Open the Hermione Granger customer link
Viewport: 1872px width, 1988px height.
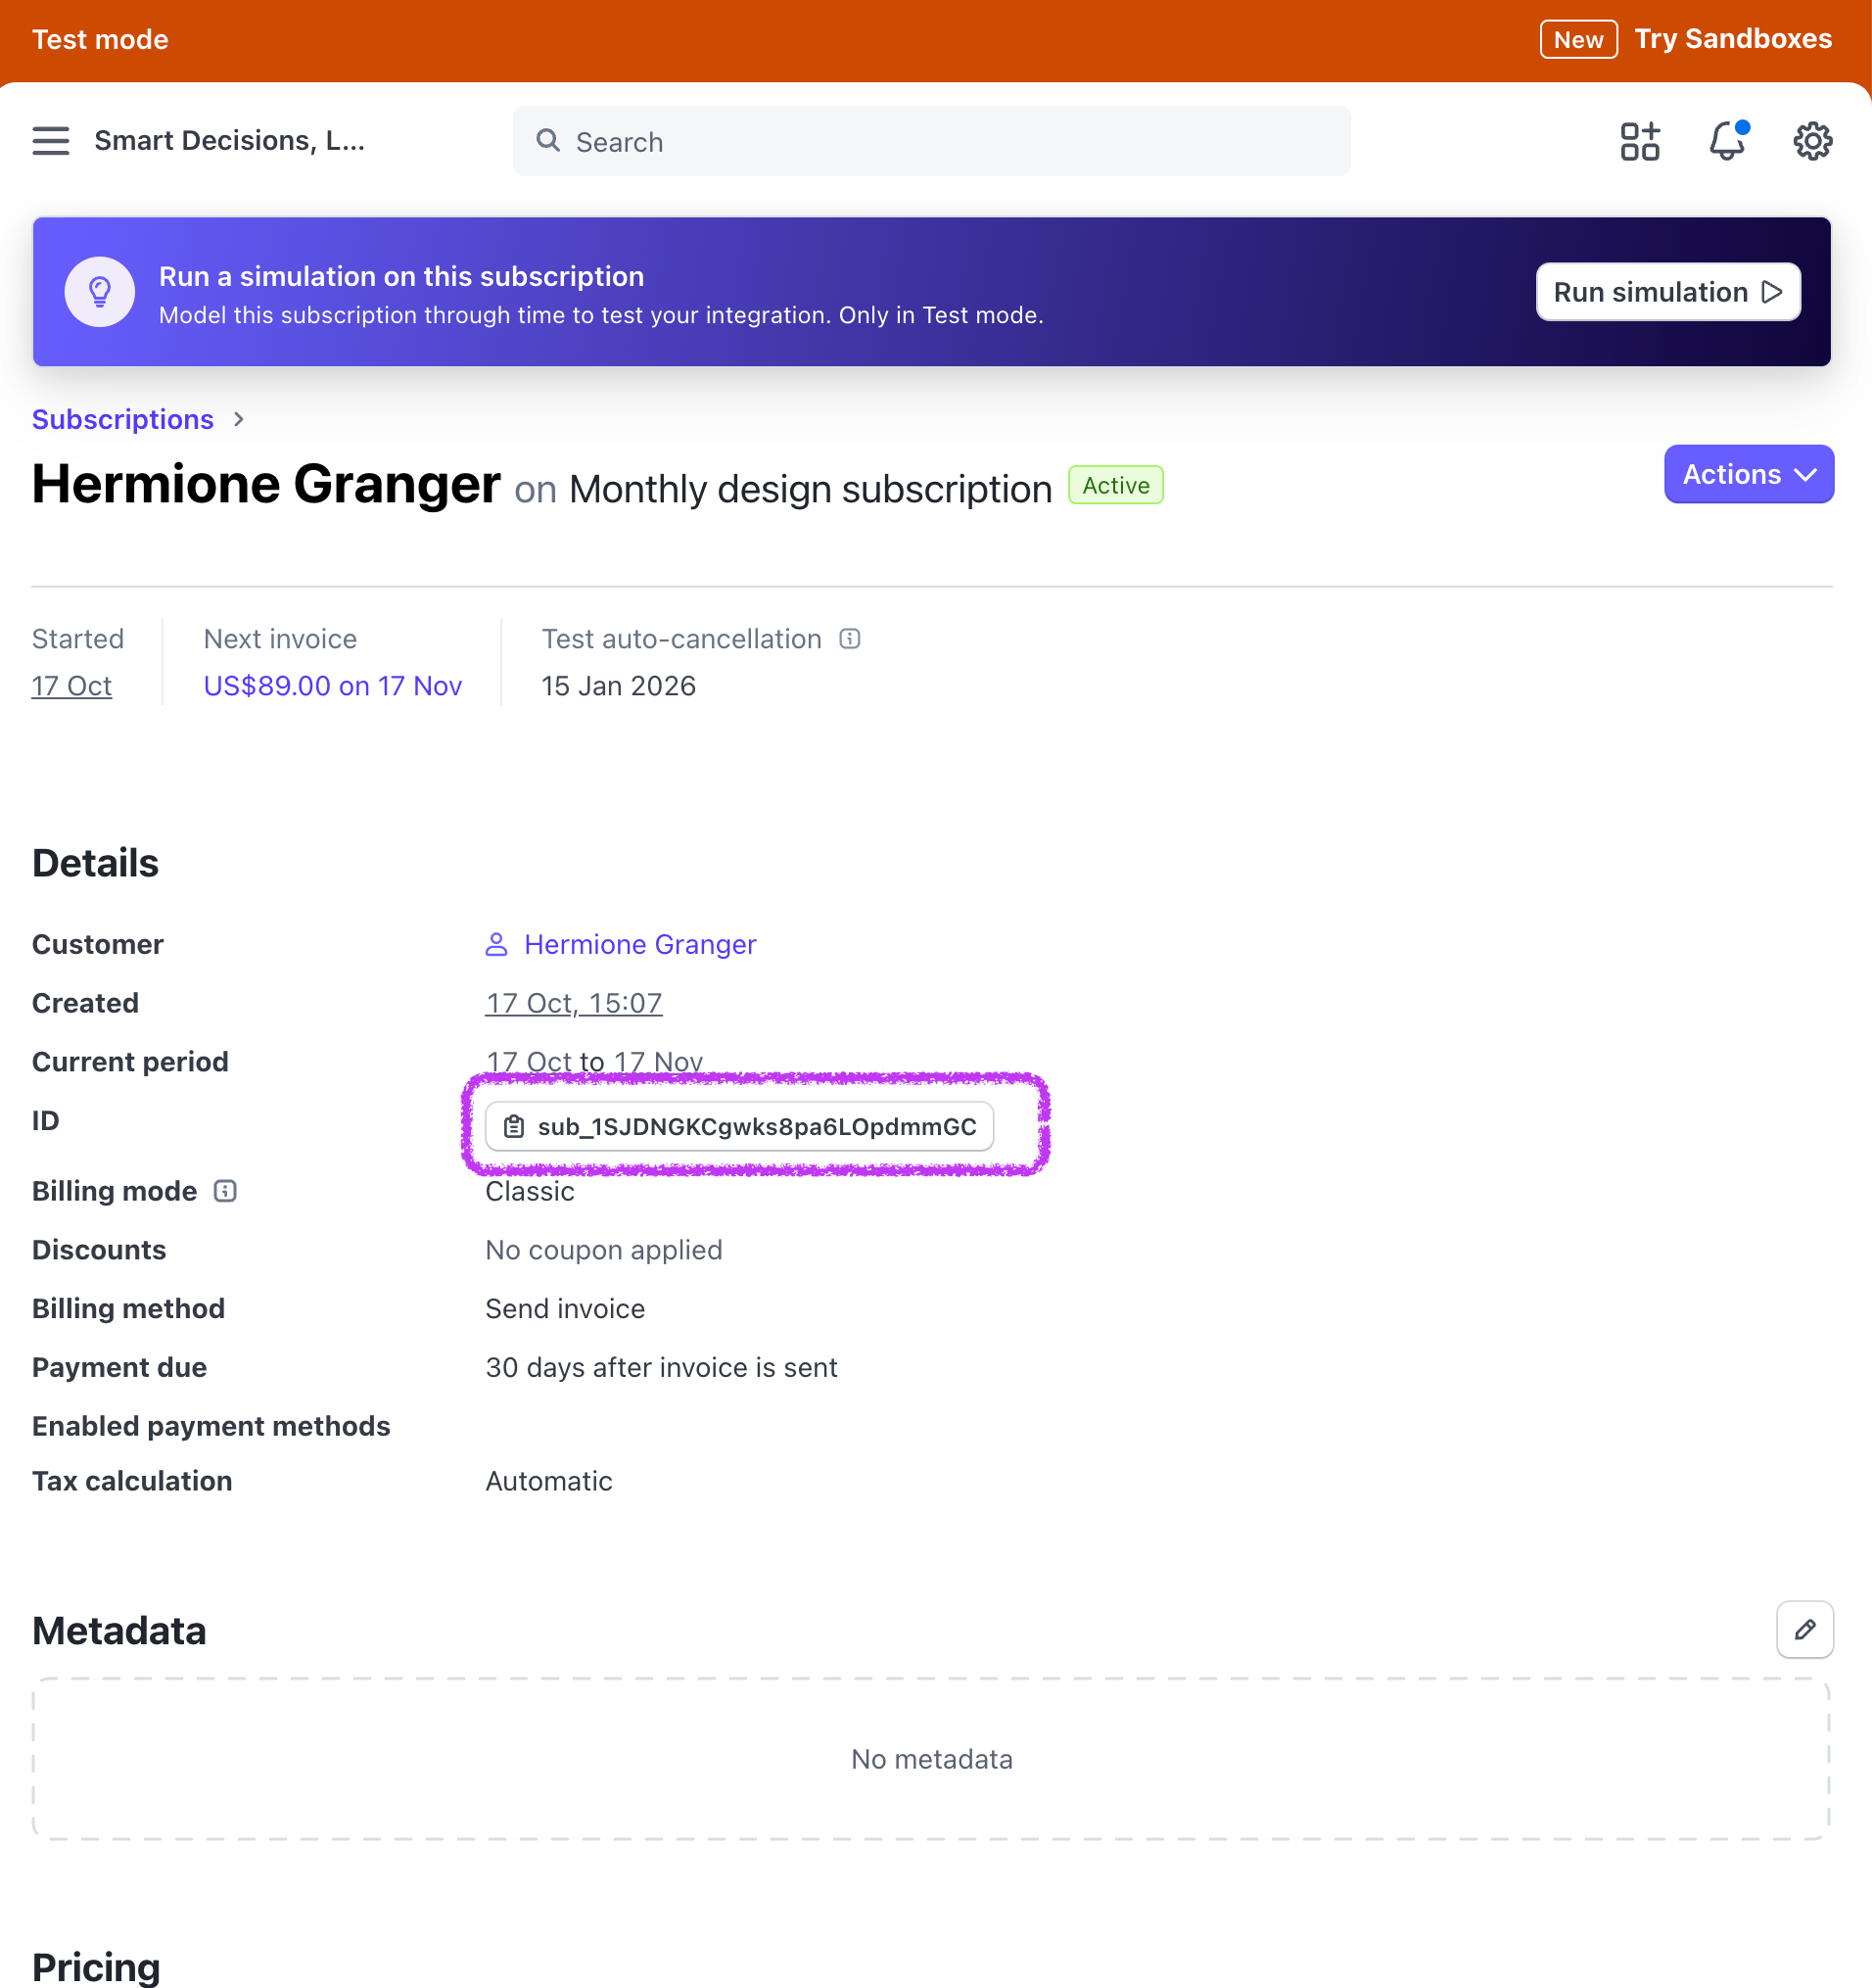coord(639,944)
